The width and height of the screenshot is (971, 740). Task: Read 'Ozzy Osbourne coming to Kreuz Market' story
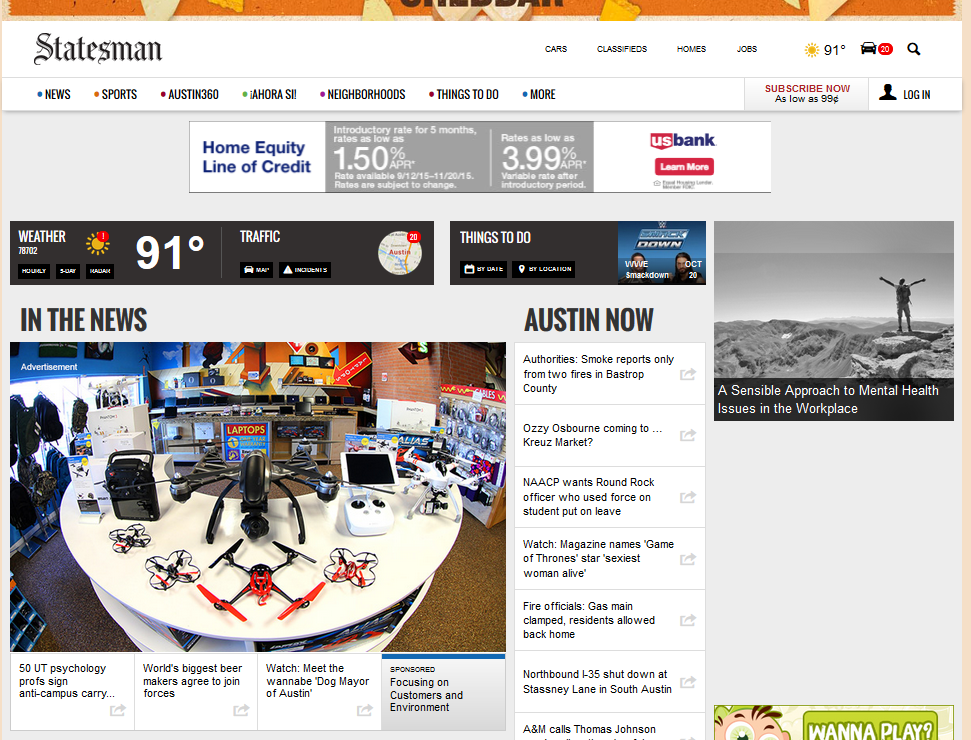tap(592, 435)
